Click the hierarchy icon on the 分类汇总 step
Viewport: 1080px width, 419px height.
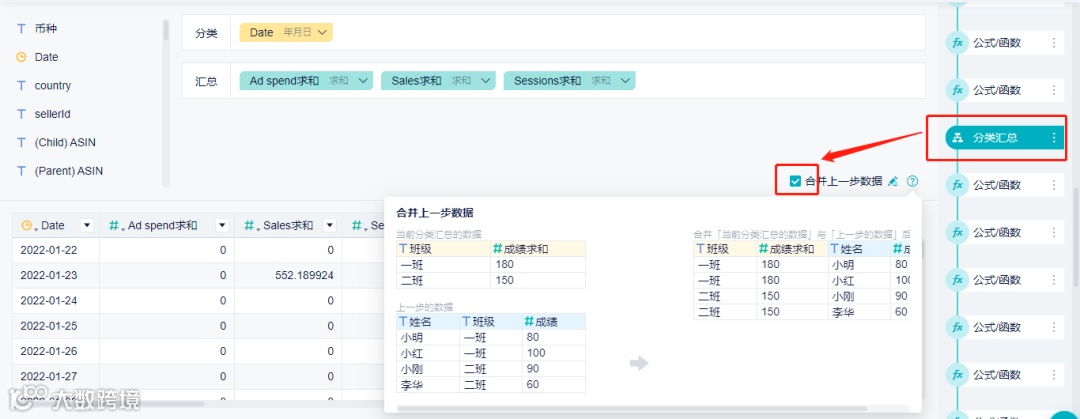957,138
